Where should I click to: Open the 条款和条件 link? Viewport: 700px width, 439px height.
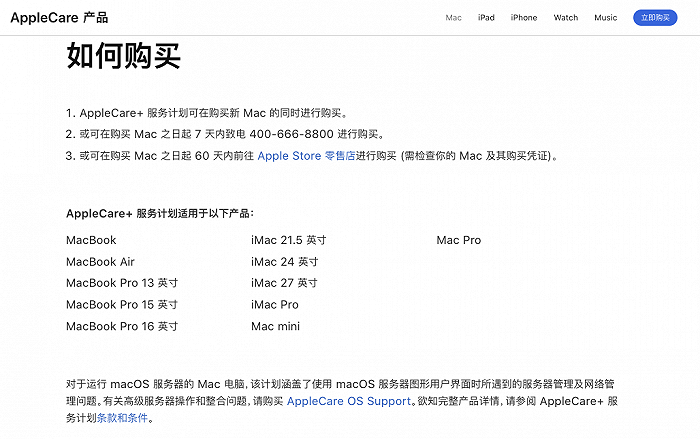(122, 418)
